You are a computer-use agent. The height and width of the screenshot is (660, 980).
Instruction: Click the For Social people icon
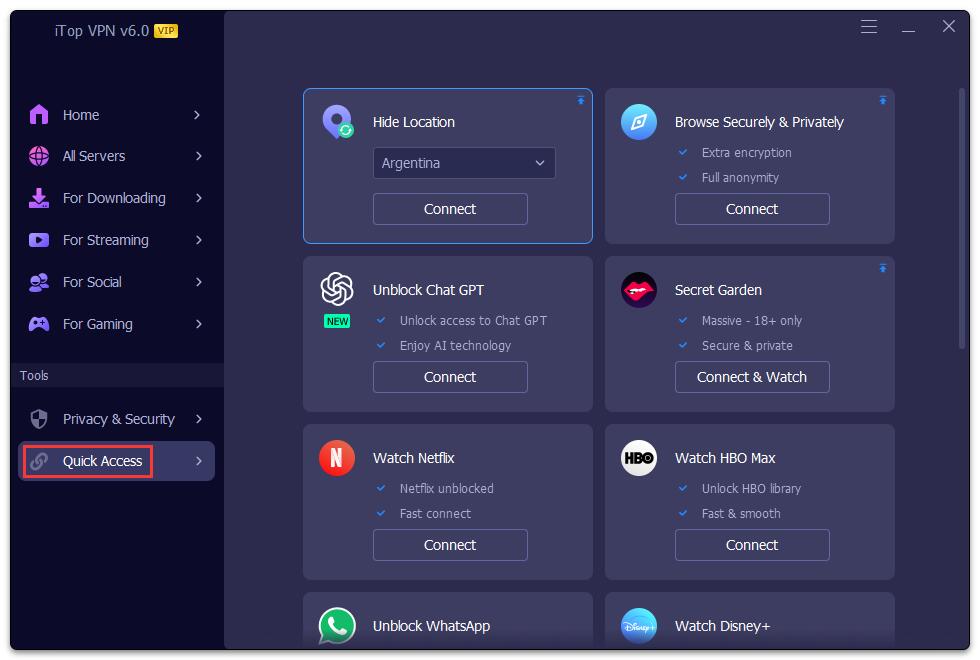(39, 282)
